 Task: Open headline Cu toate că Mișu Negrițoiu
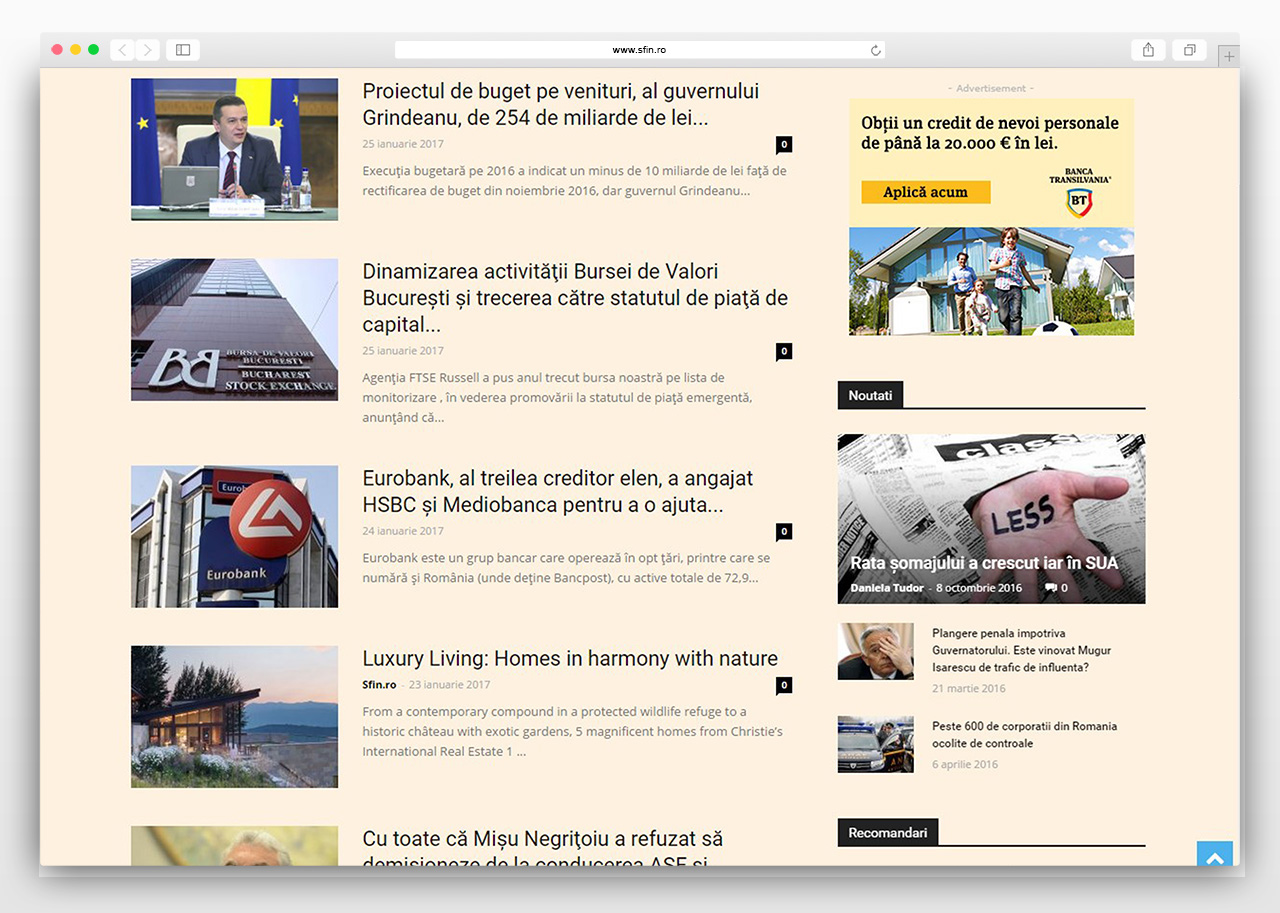point(543,850)
